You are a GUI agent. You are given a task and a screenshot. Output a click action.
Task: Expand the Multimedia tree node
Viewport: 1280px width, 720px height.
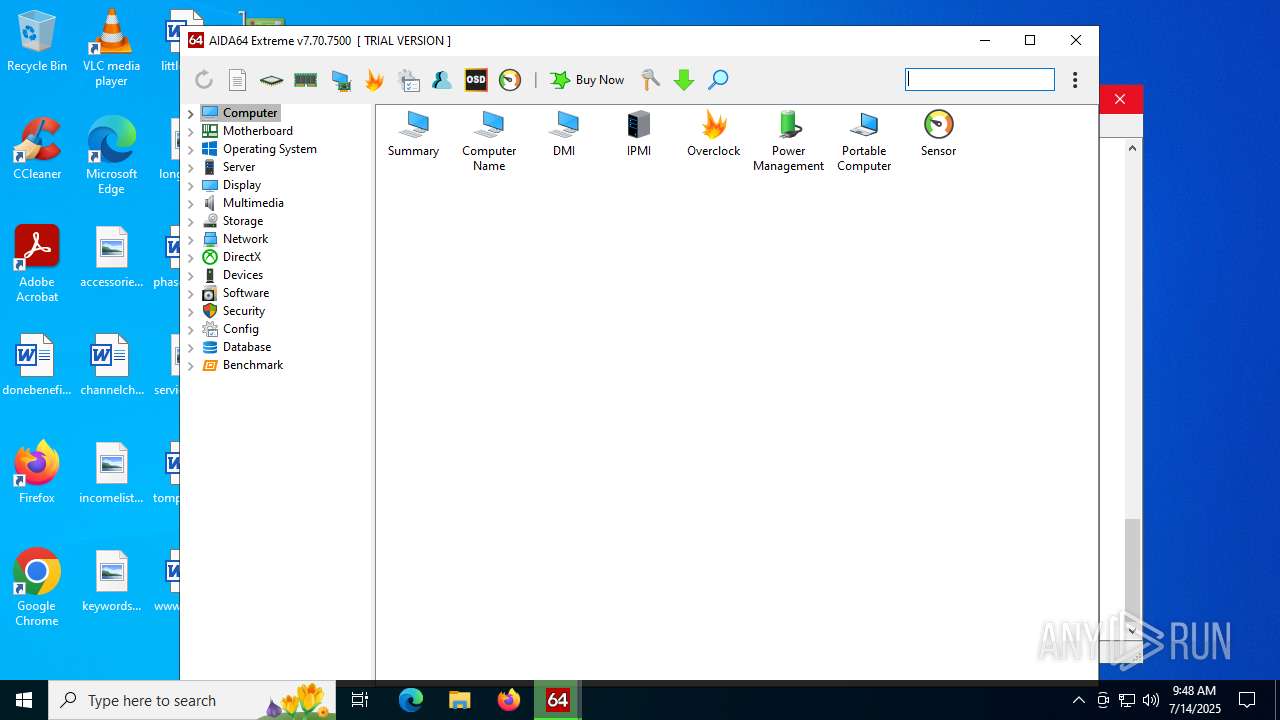(x=191, y=203)
